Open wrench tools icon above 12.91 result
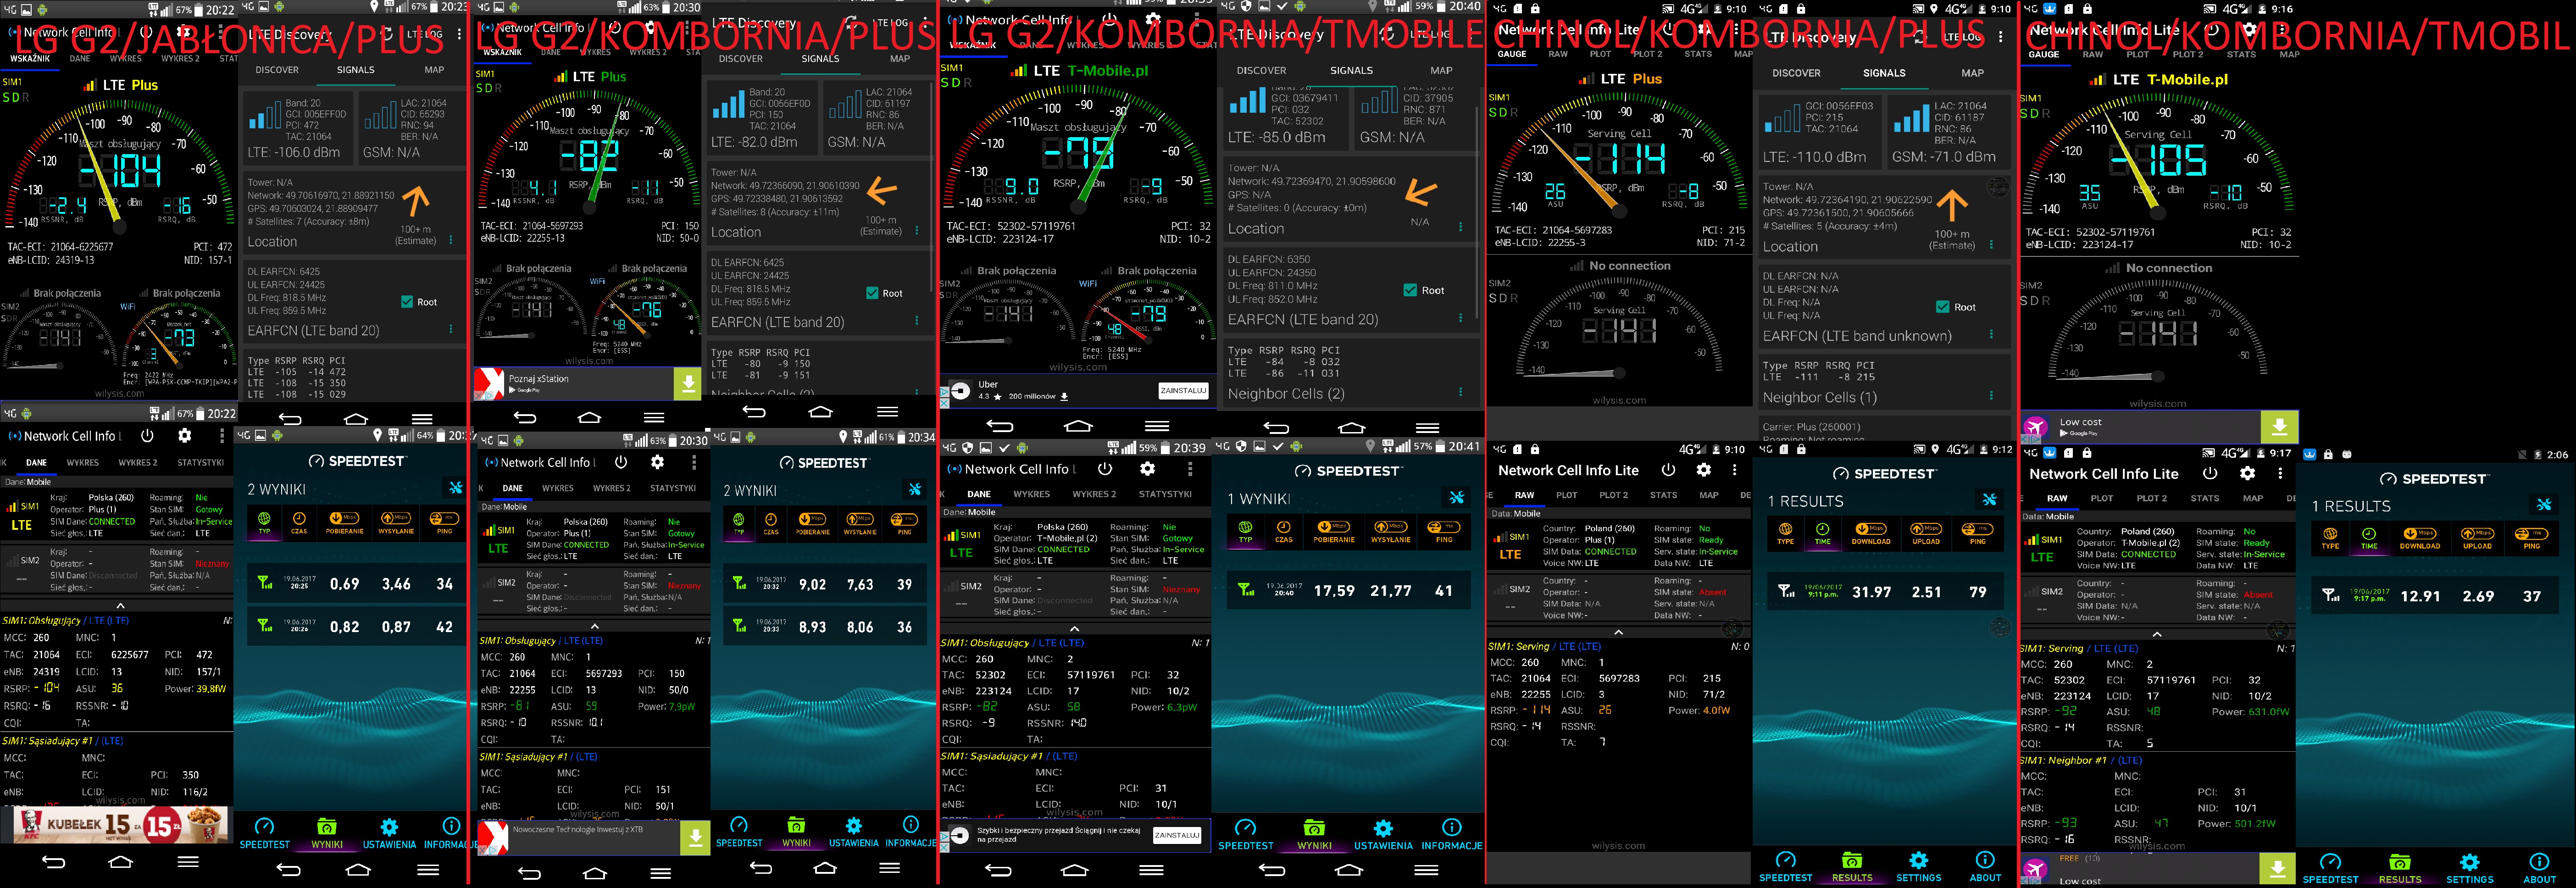Viewport: 2576px width, 888px height. coord(2543,504)
